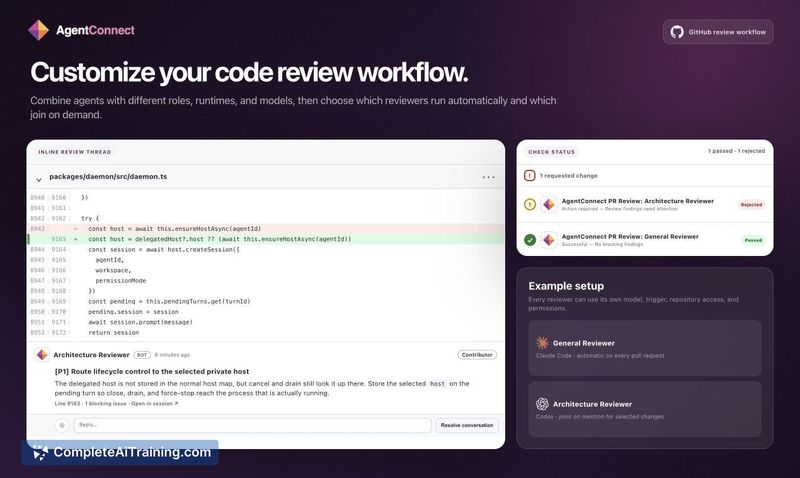The width and height of the screenshot is (800, 478).
Task: Click the round avatar icon beside Reply
Action: [62, 425]
